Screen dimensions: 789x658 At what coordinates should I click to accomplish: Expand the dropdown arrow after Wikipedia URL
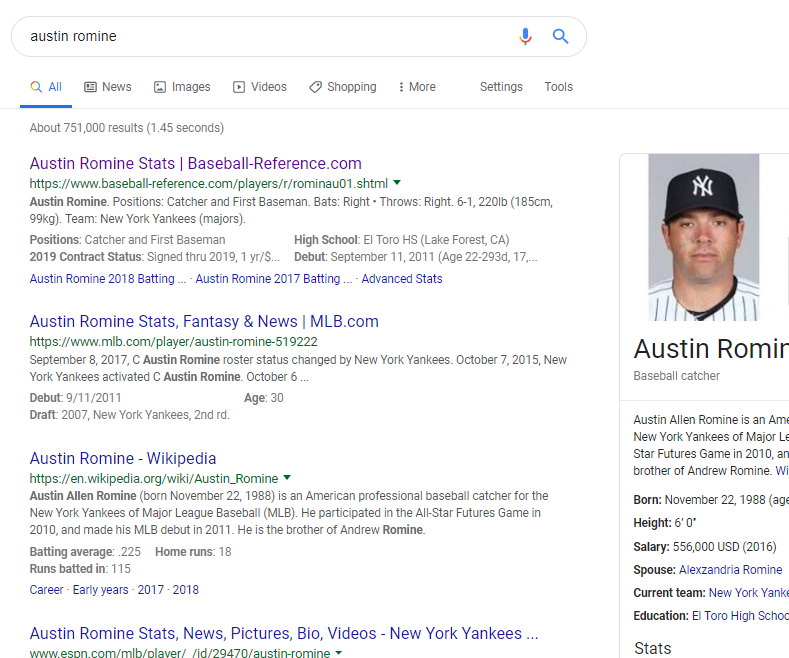(x=287, y=477)
